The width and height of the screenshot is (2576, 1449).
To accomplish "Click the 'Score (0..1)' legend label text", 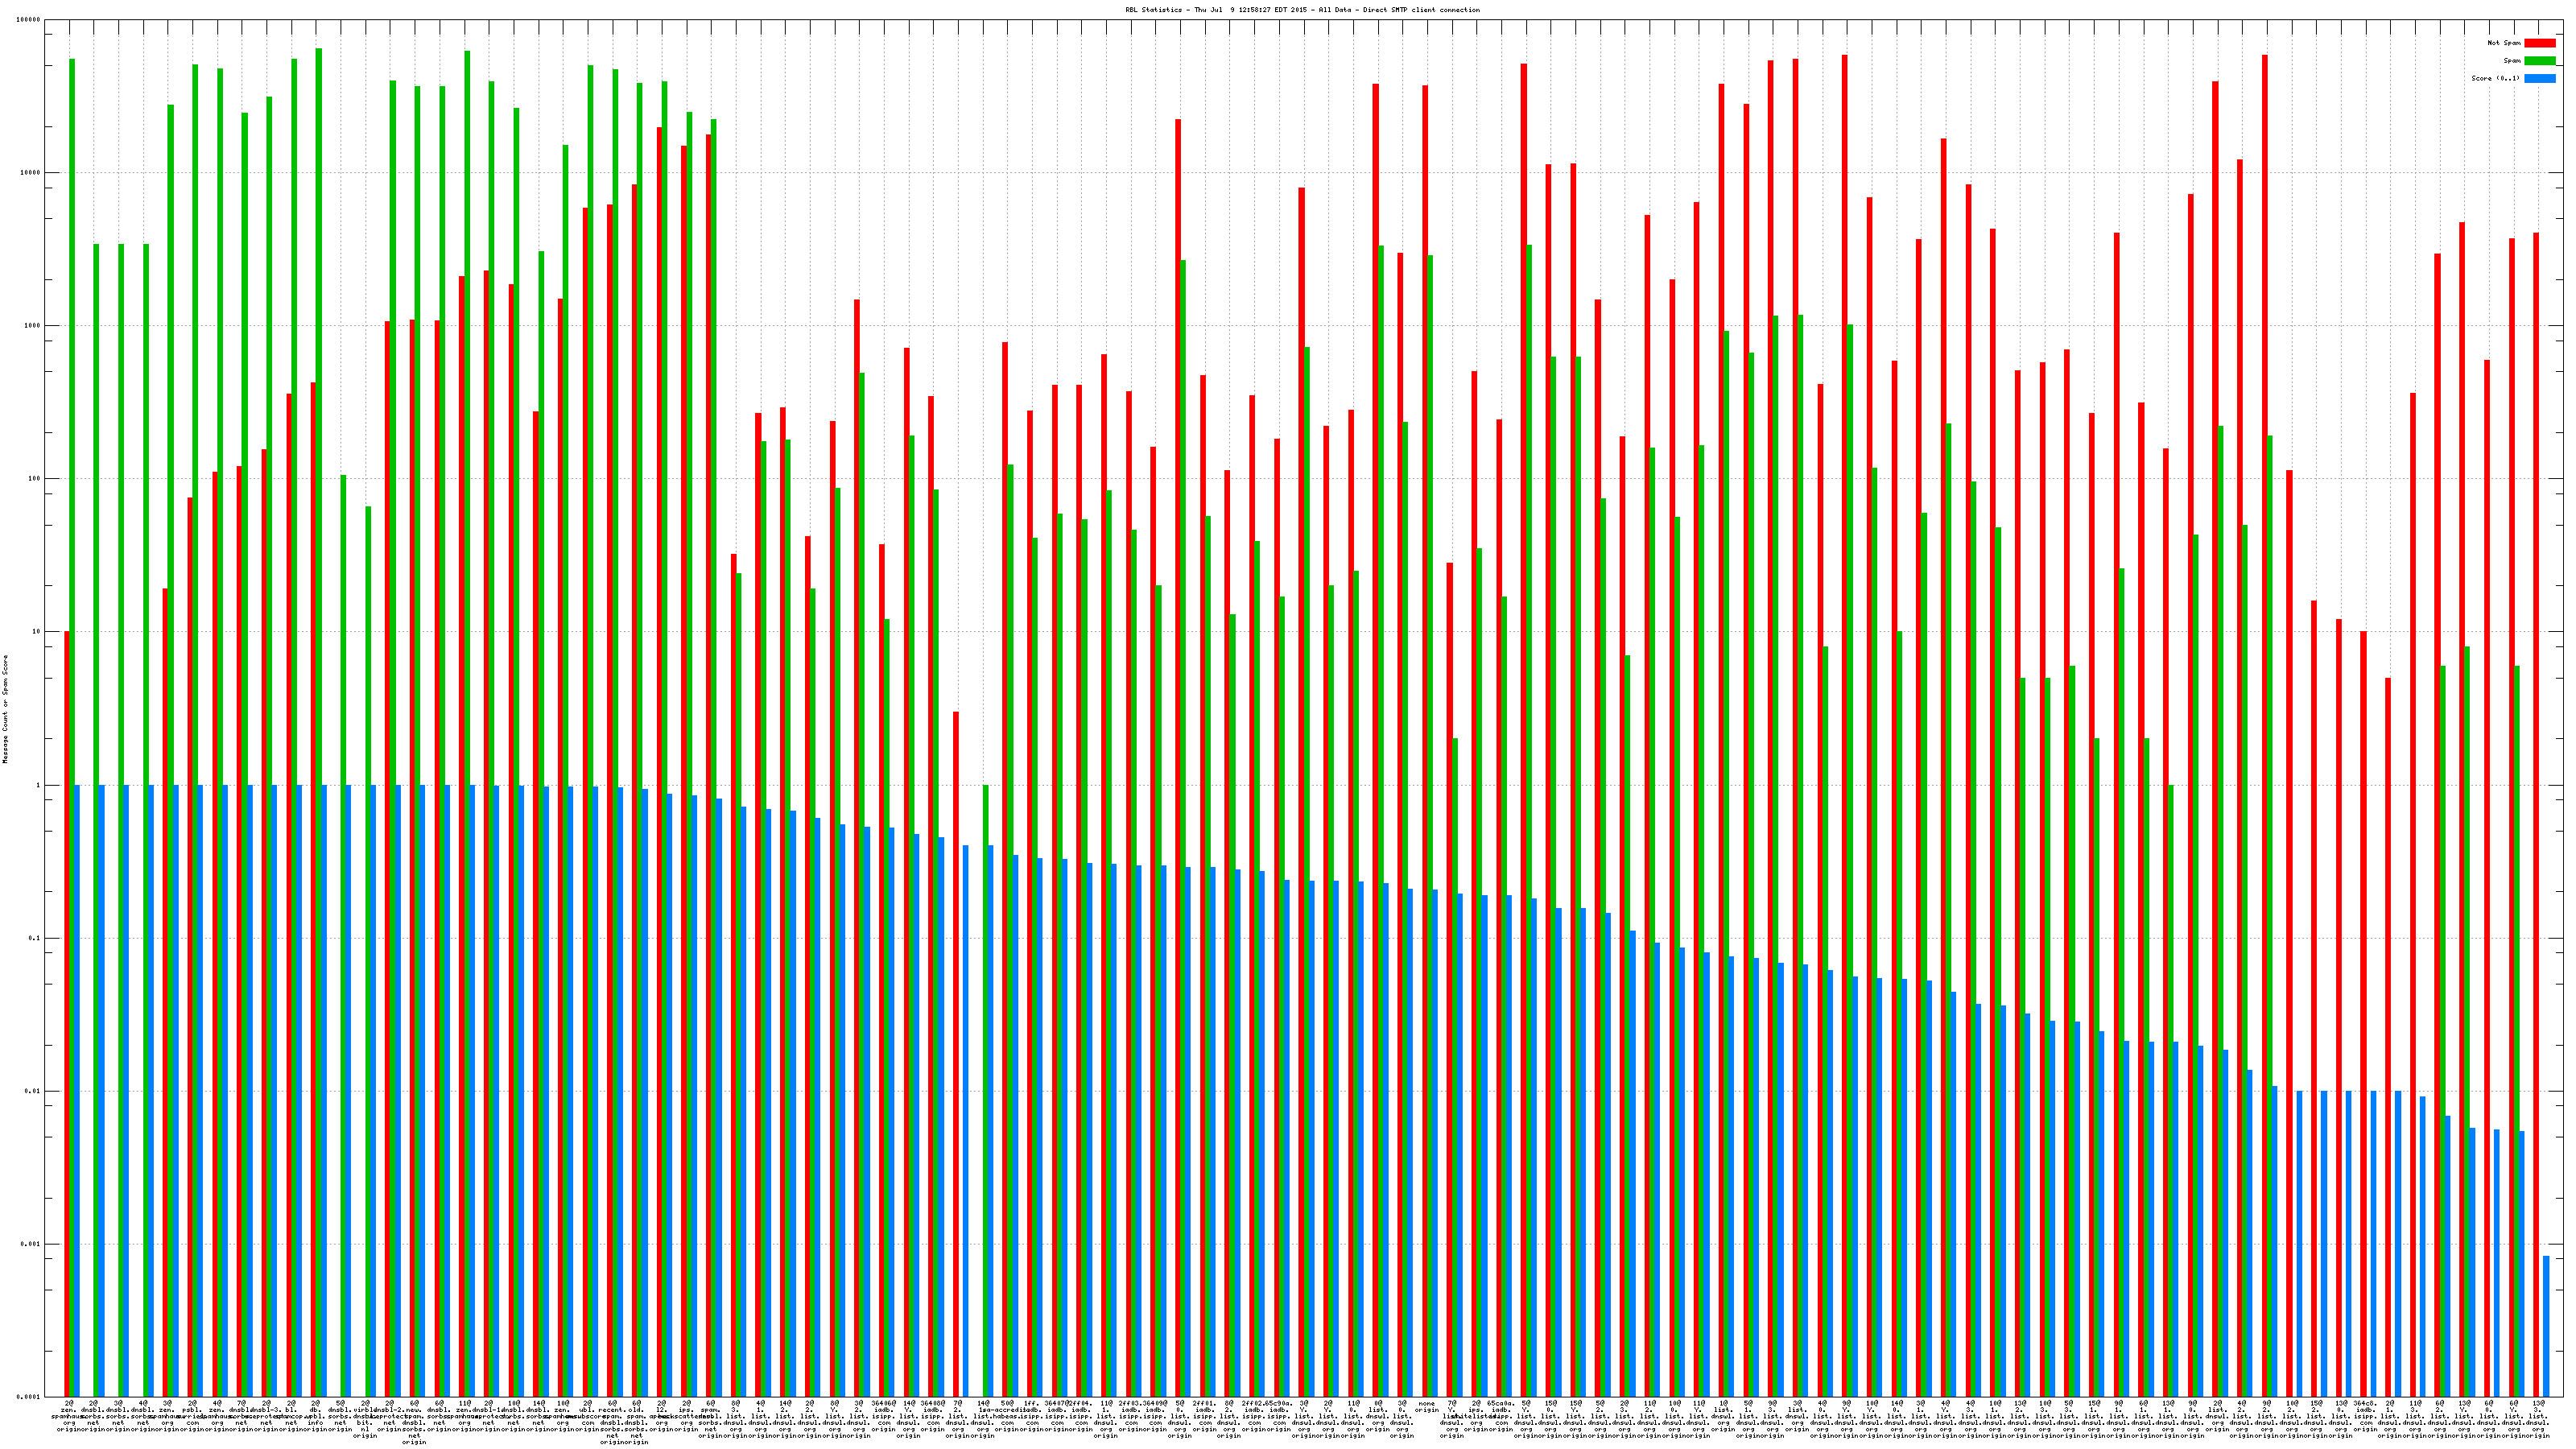I will coord(2495,78).
